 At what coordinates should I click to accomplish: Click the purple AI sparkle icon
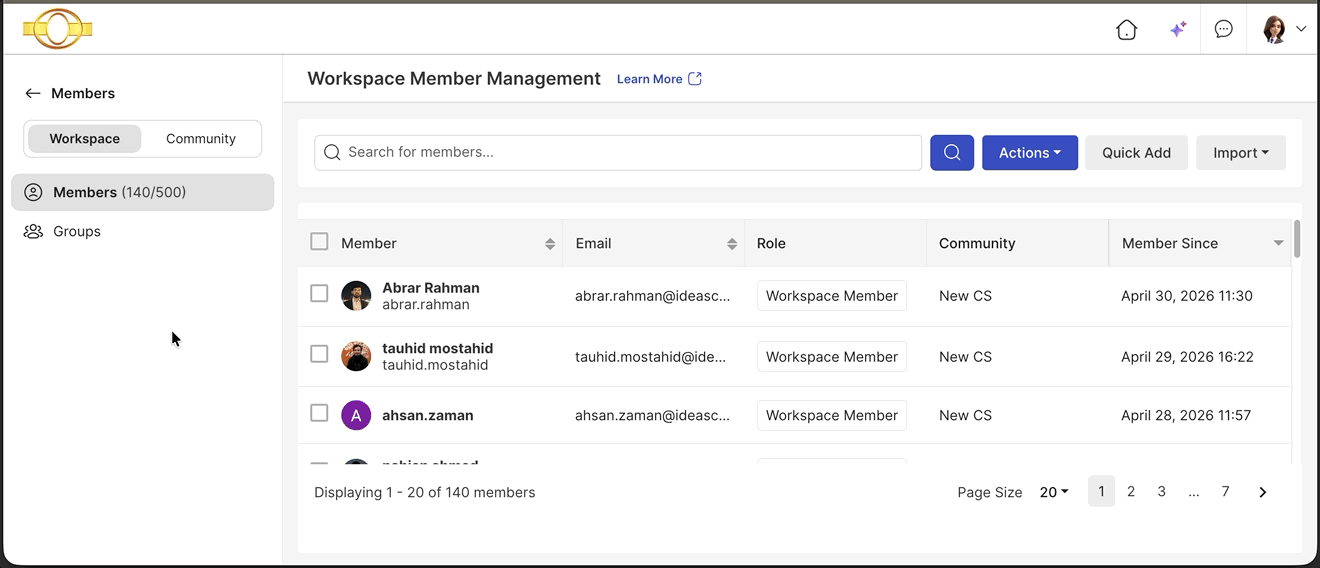point(1178,29)
